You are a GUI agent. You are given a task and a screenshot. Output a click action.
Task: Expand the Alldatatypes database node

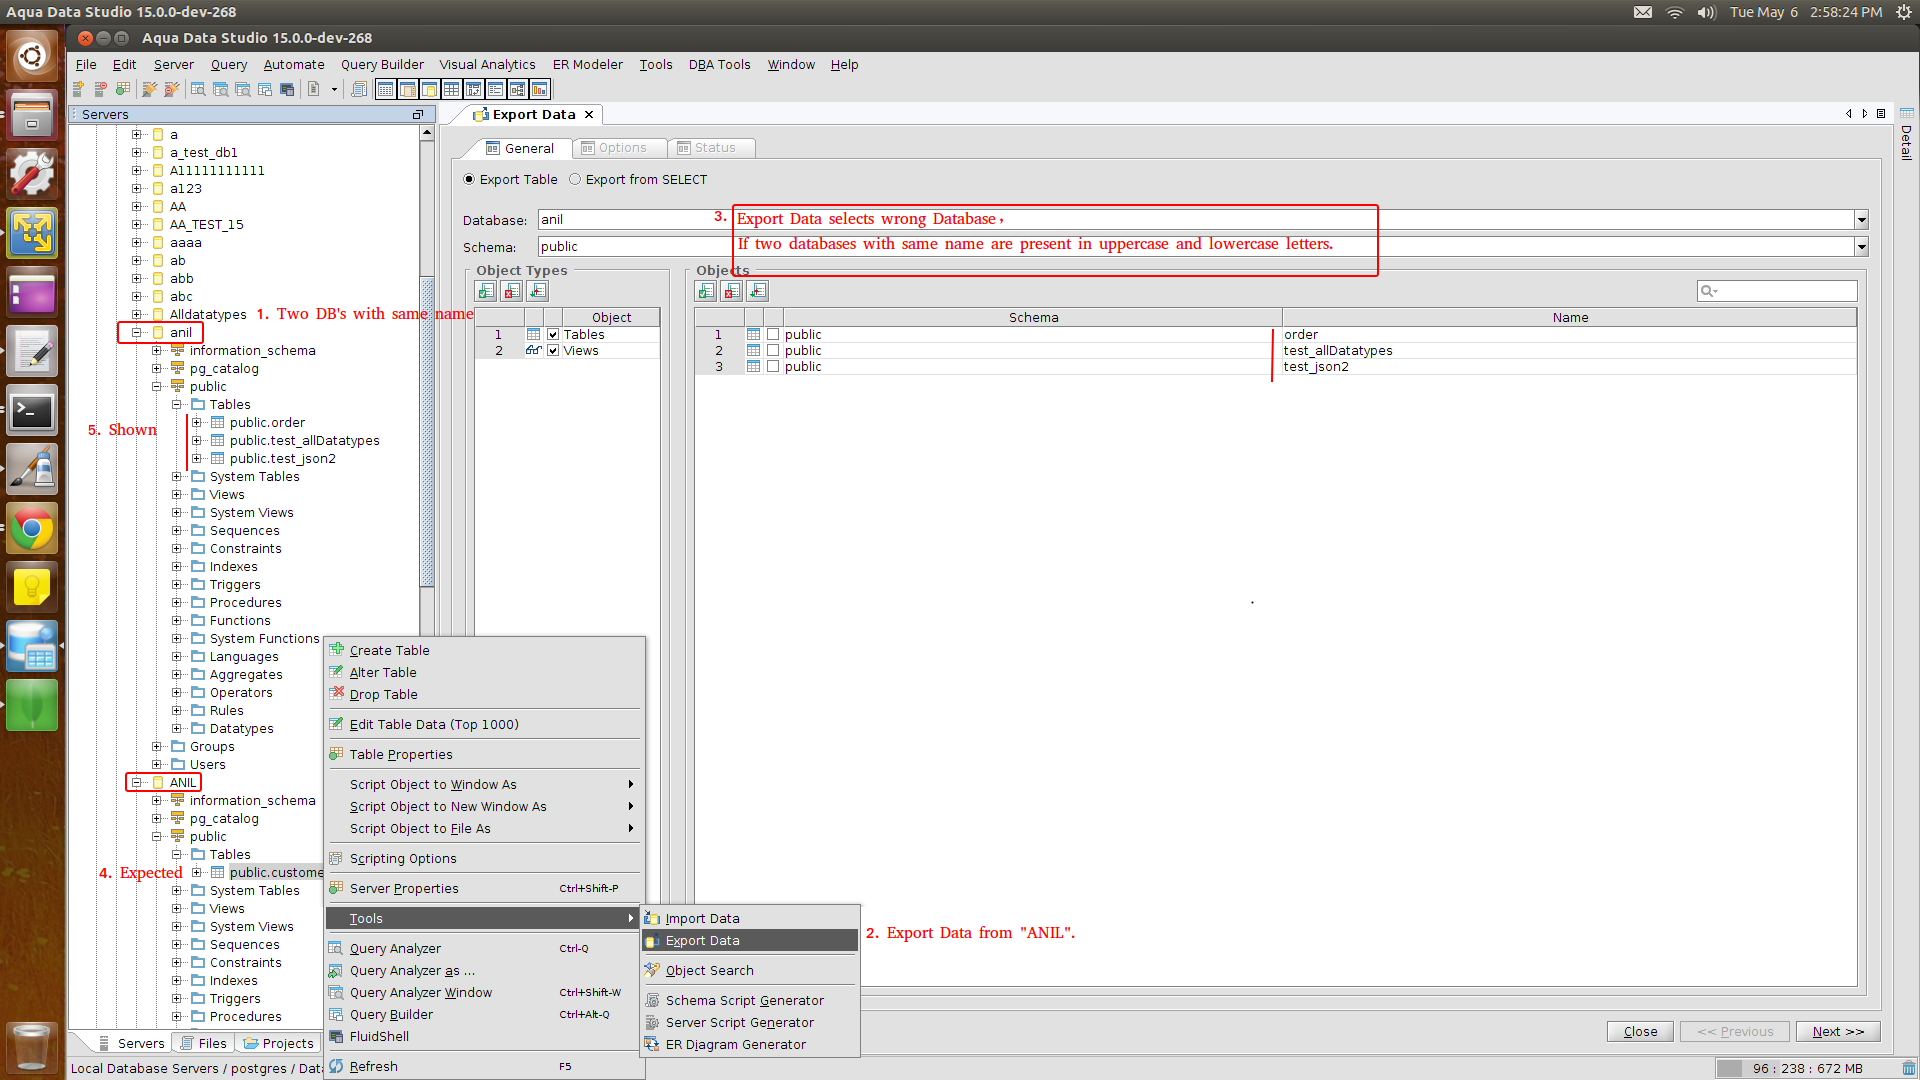[137, 315]
